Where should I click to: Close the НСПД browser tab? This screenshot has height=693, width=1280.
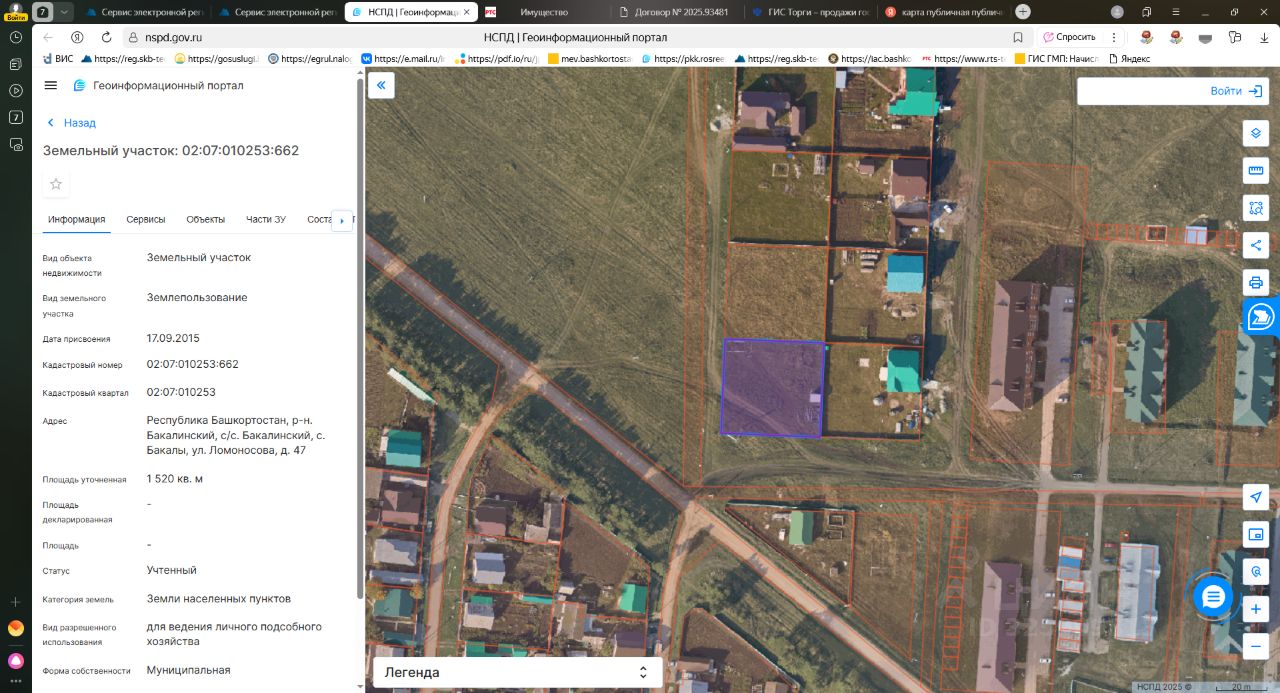pos(466,12)
